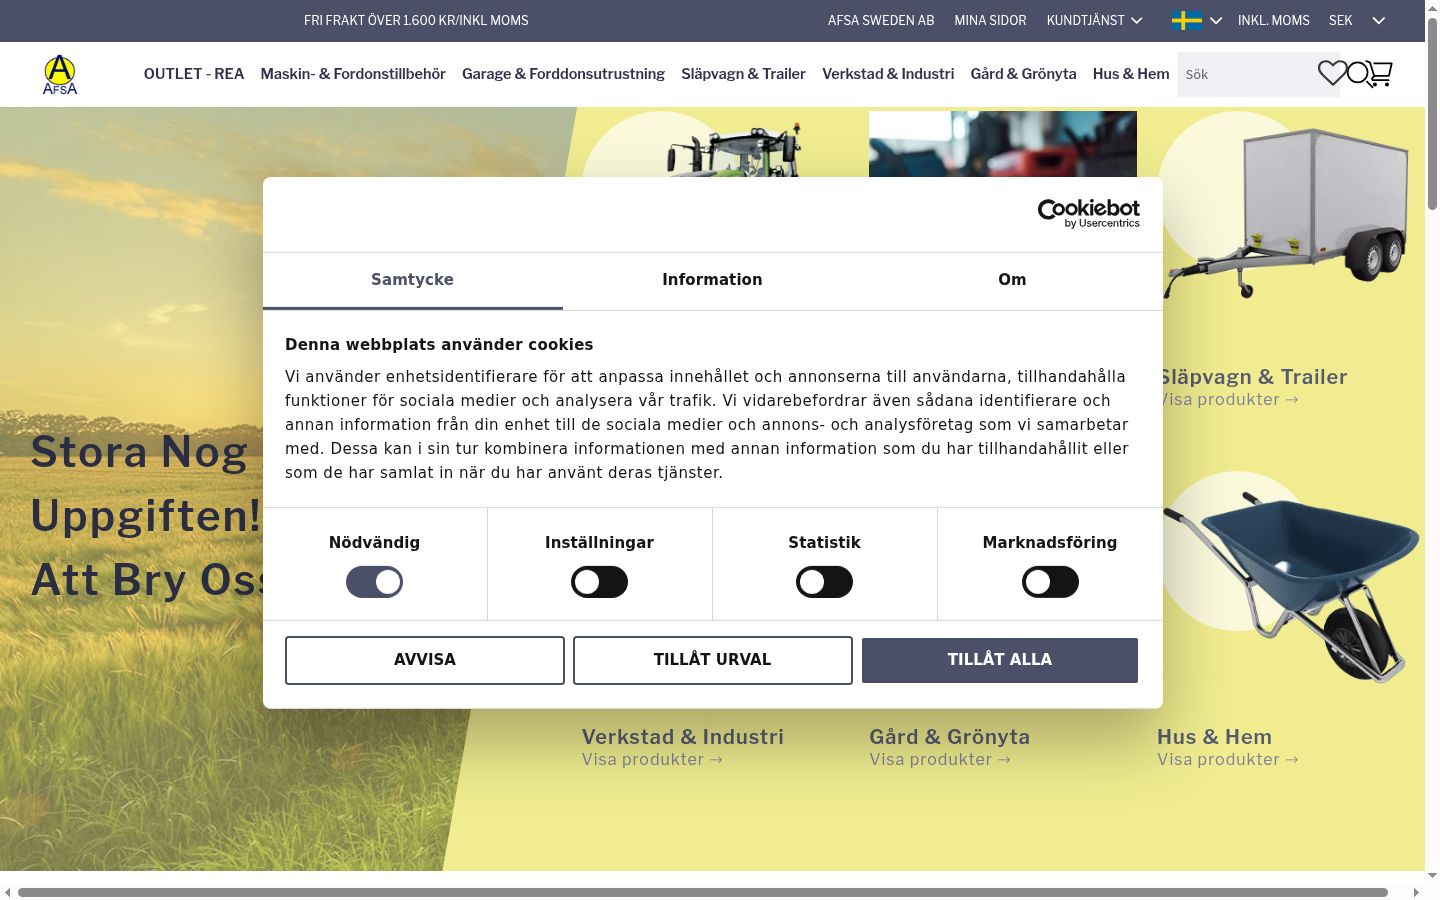
Task: Click Visa produkter under Verkstad & Industri
Action: 652,760
